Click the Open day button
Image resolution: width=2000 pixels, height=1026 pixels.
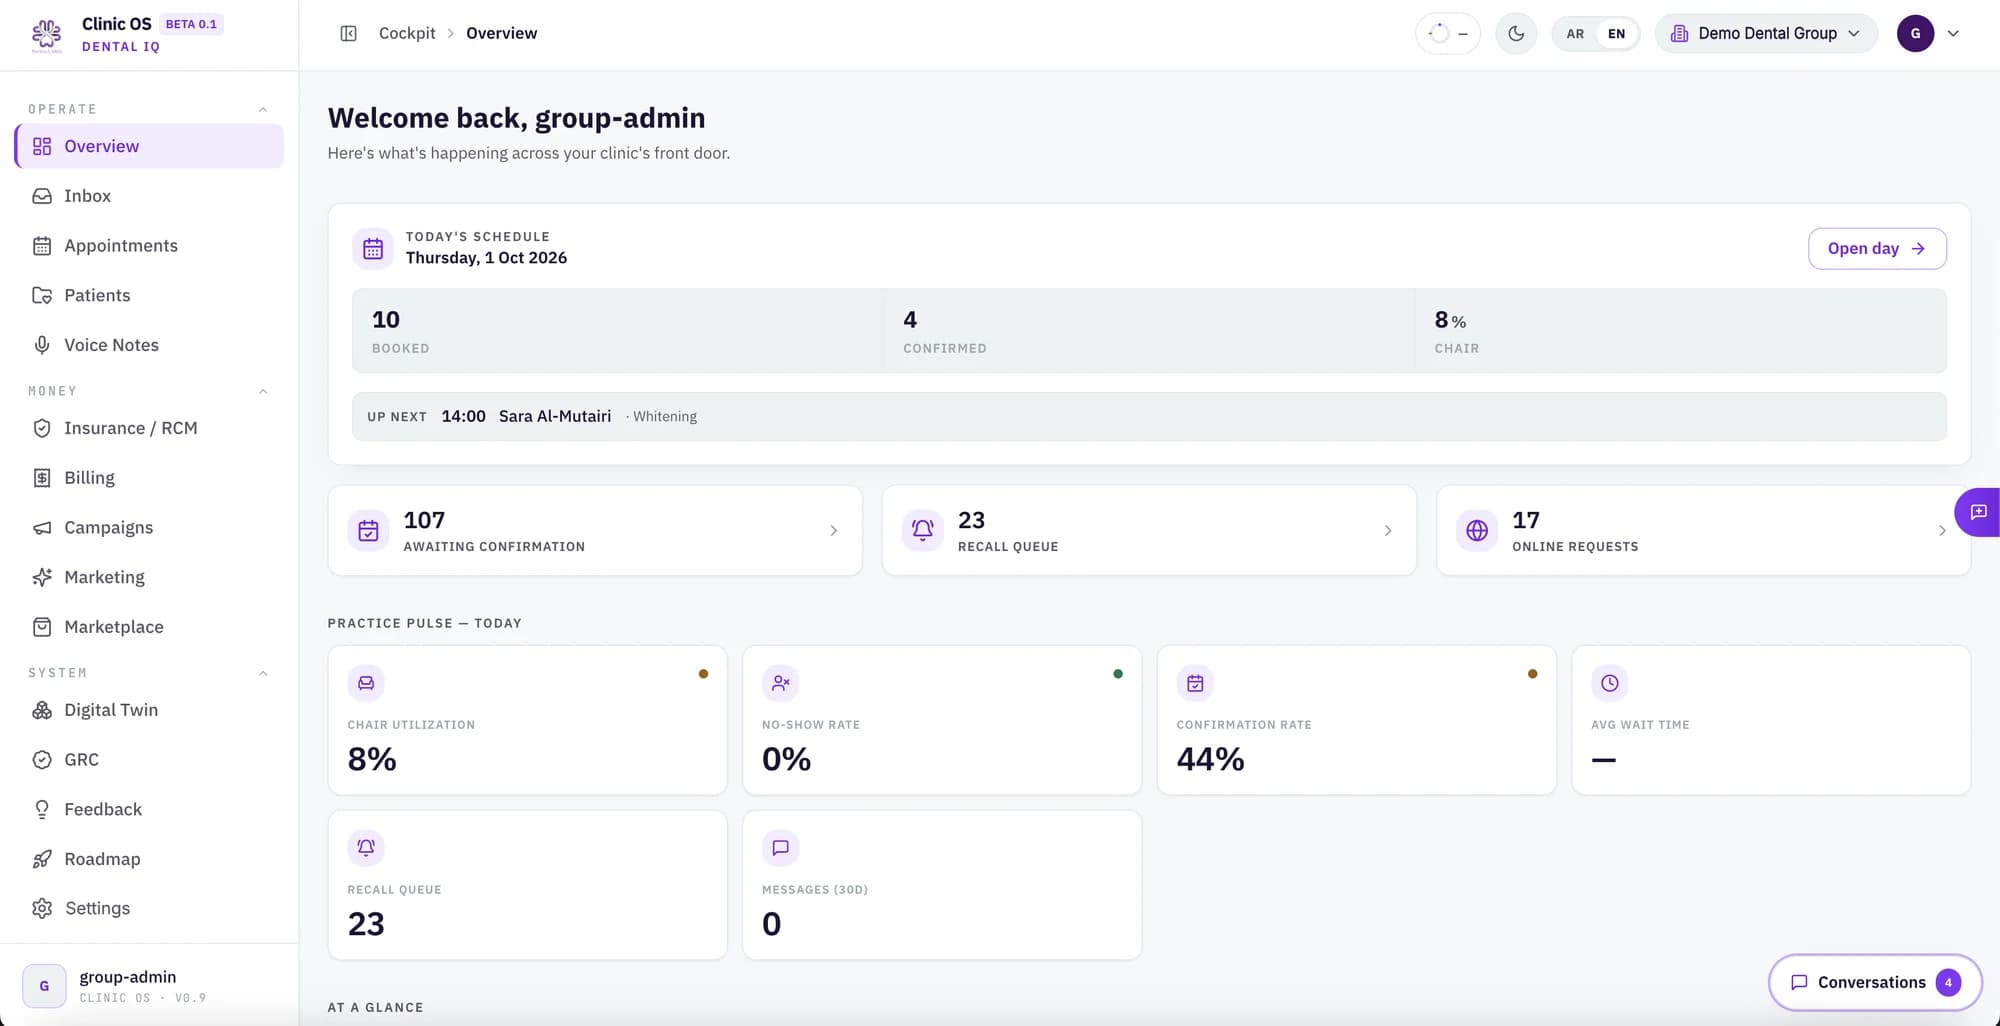pos(1877,249)
